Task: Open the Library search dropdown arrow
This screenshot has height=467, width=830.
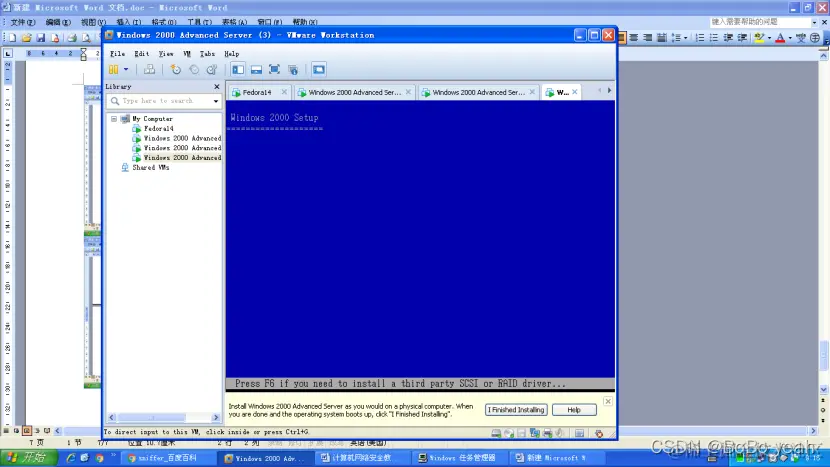Action: 216,101
